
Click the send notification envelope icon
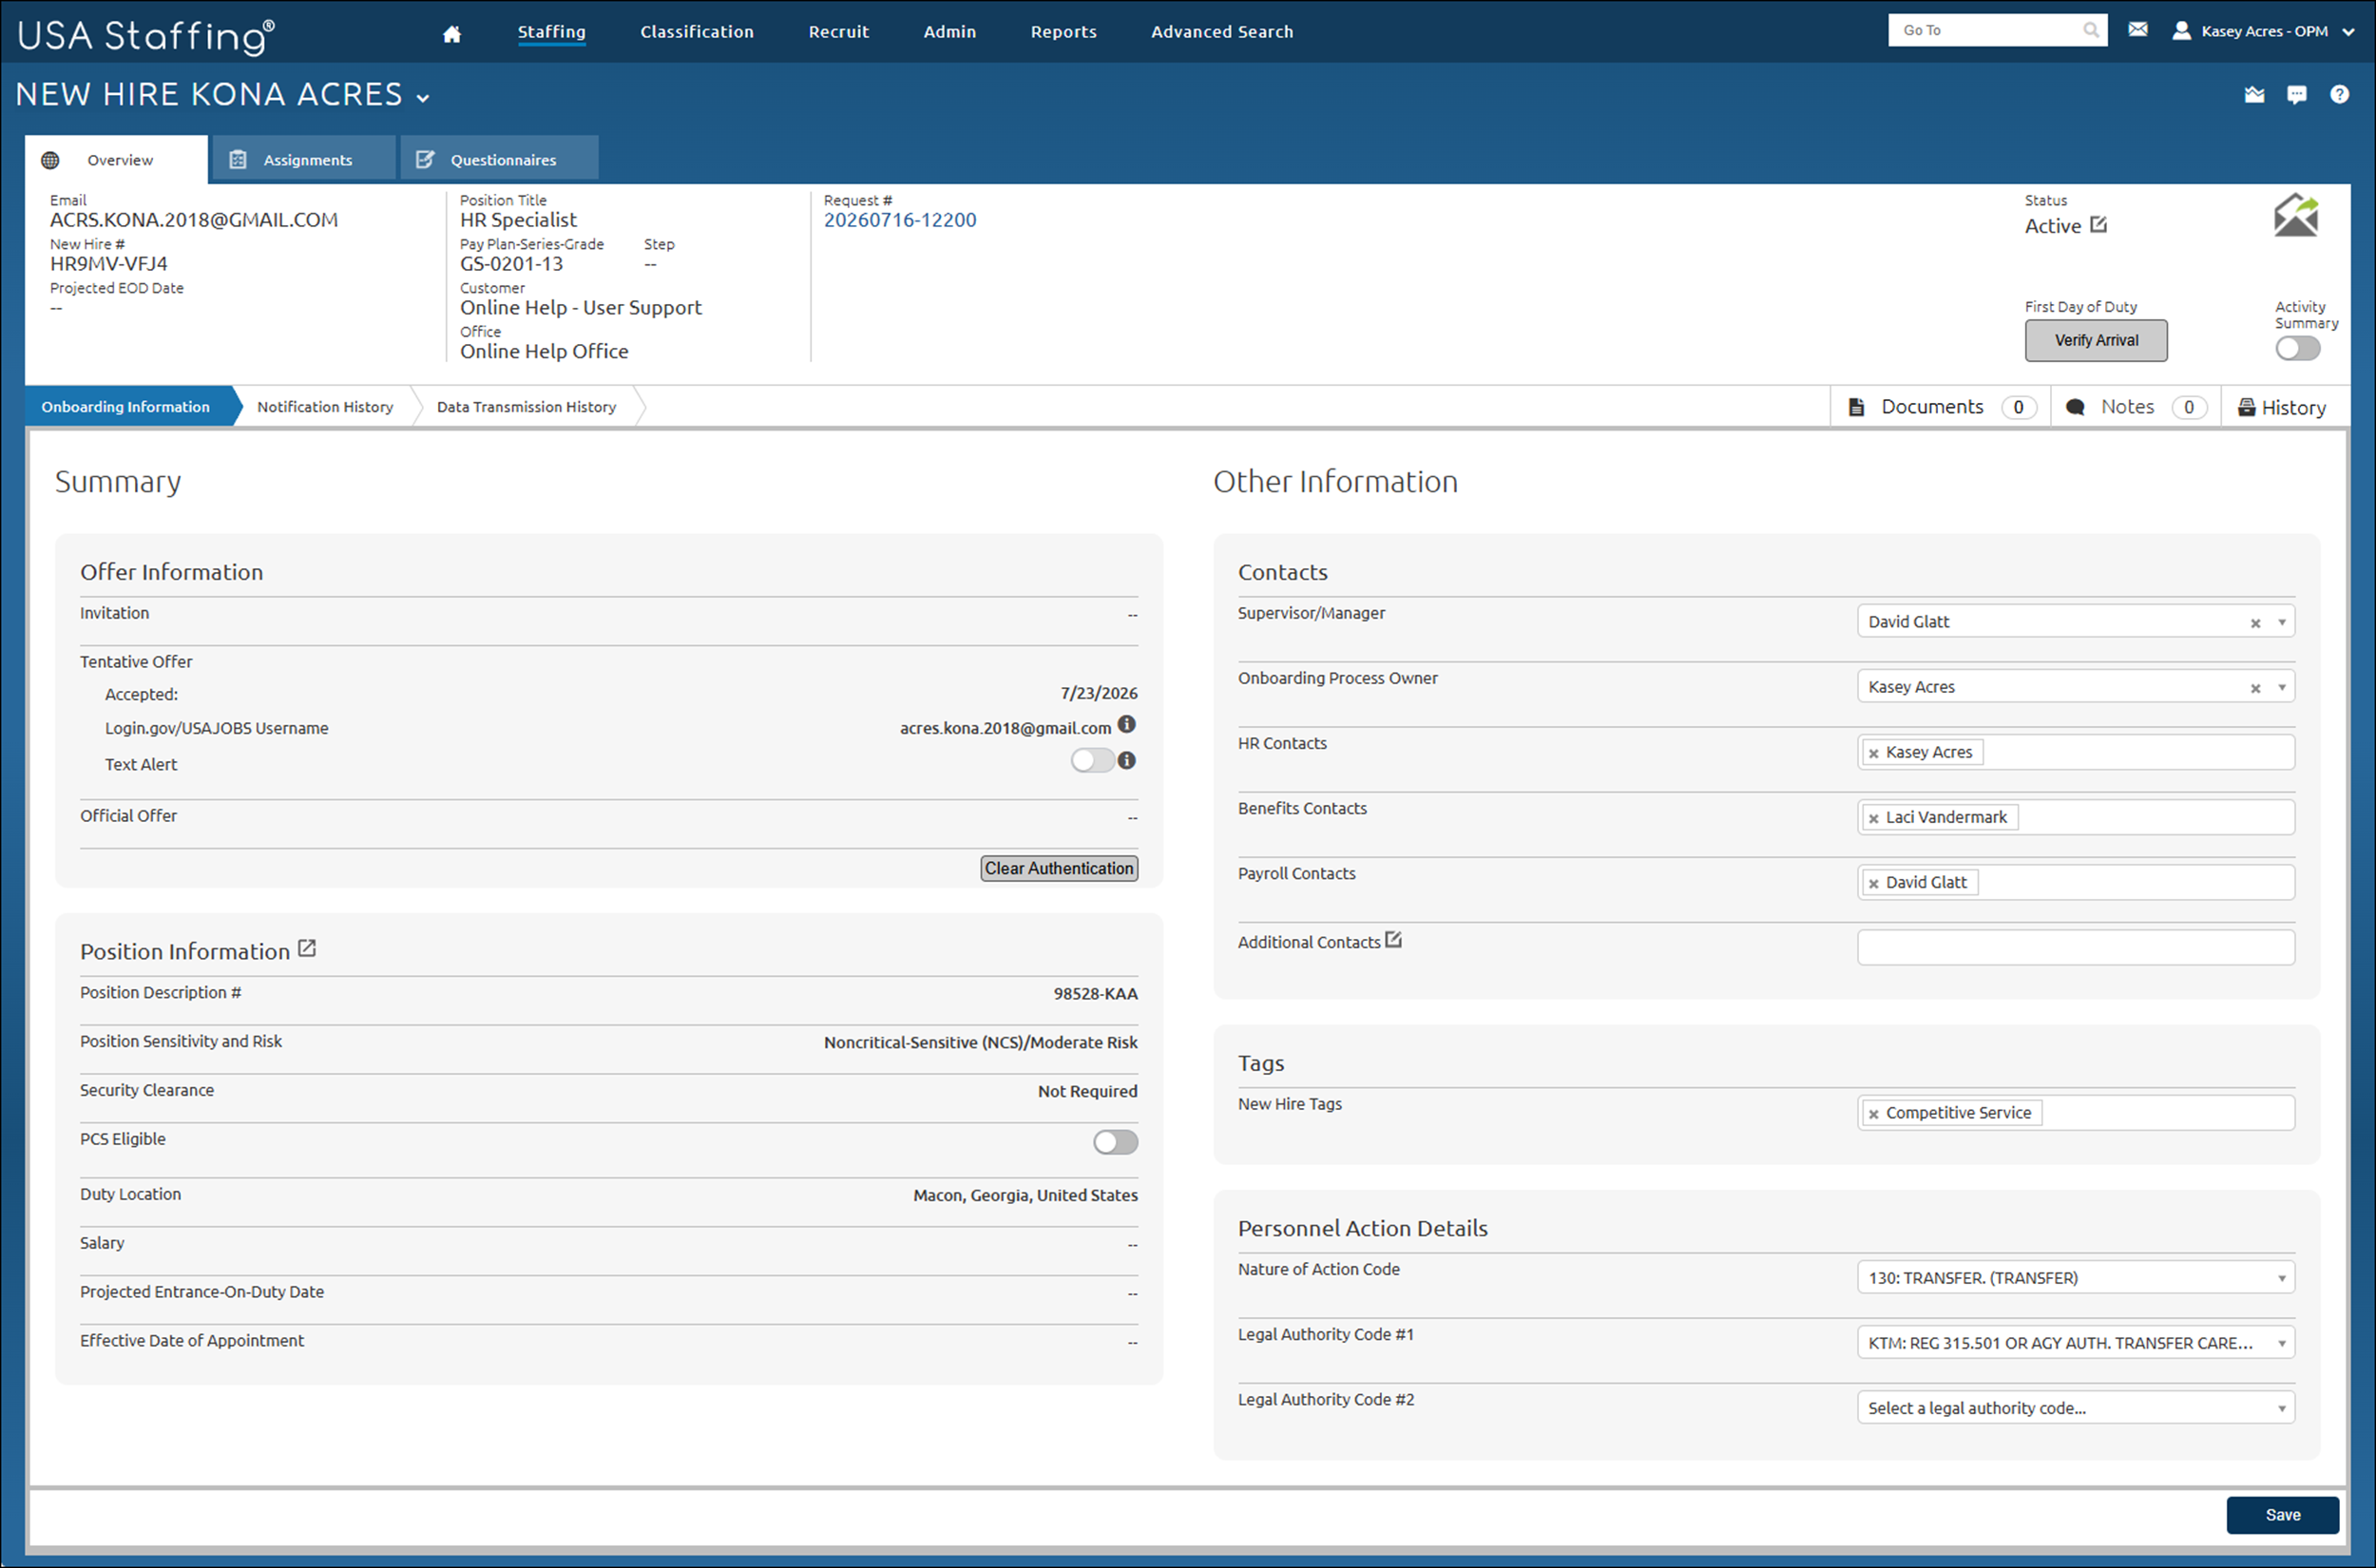[x=2296, y=215]
